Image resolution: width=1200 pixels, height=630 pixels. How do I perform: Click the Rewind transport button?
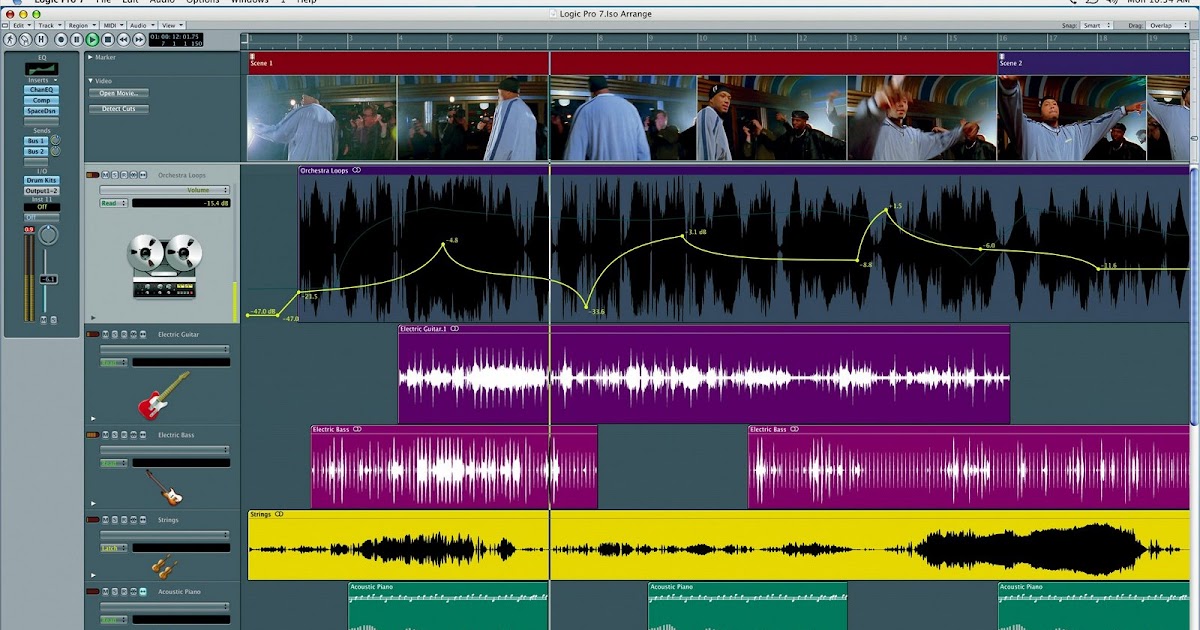pos(123,40)
